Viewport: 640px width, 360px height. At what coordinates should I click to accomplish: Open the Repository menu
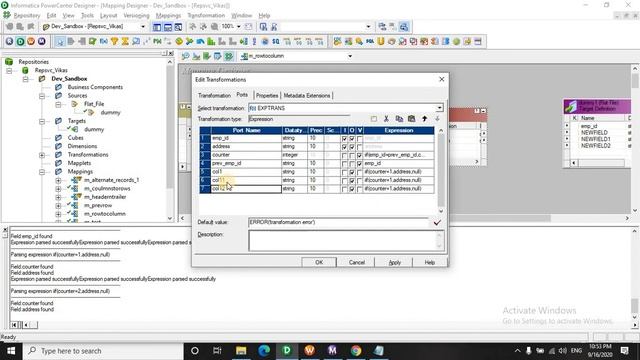(27, 16)
